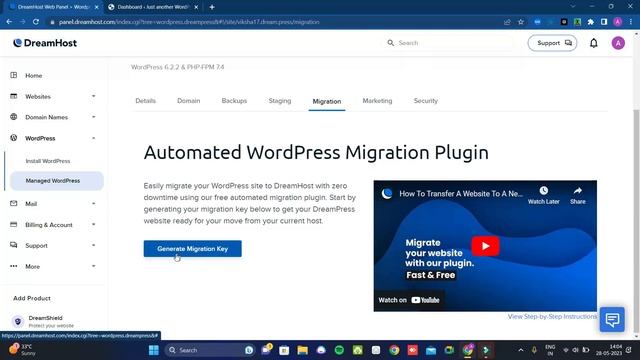Switch to the Domain tab
This screenshot has width=640, height=360.
coord(189,101)
